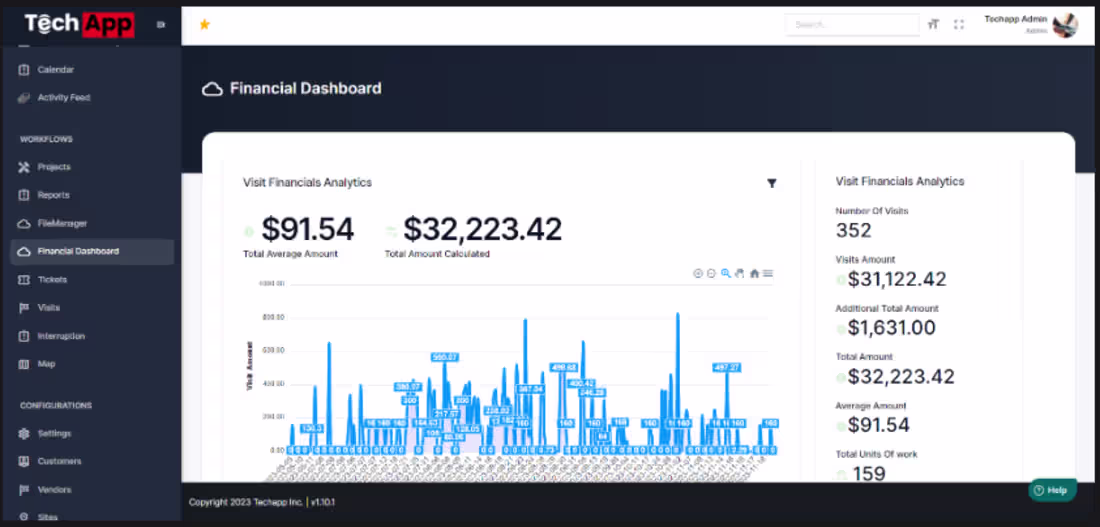Image resolution: width=1100 pixels, height=527 pixels.
Task: Click the Visit Amount axis label
Action: pyautogui.click(x=249, y=366)
